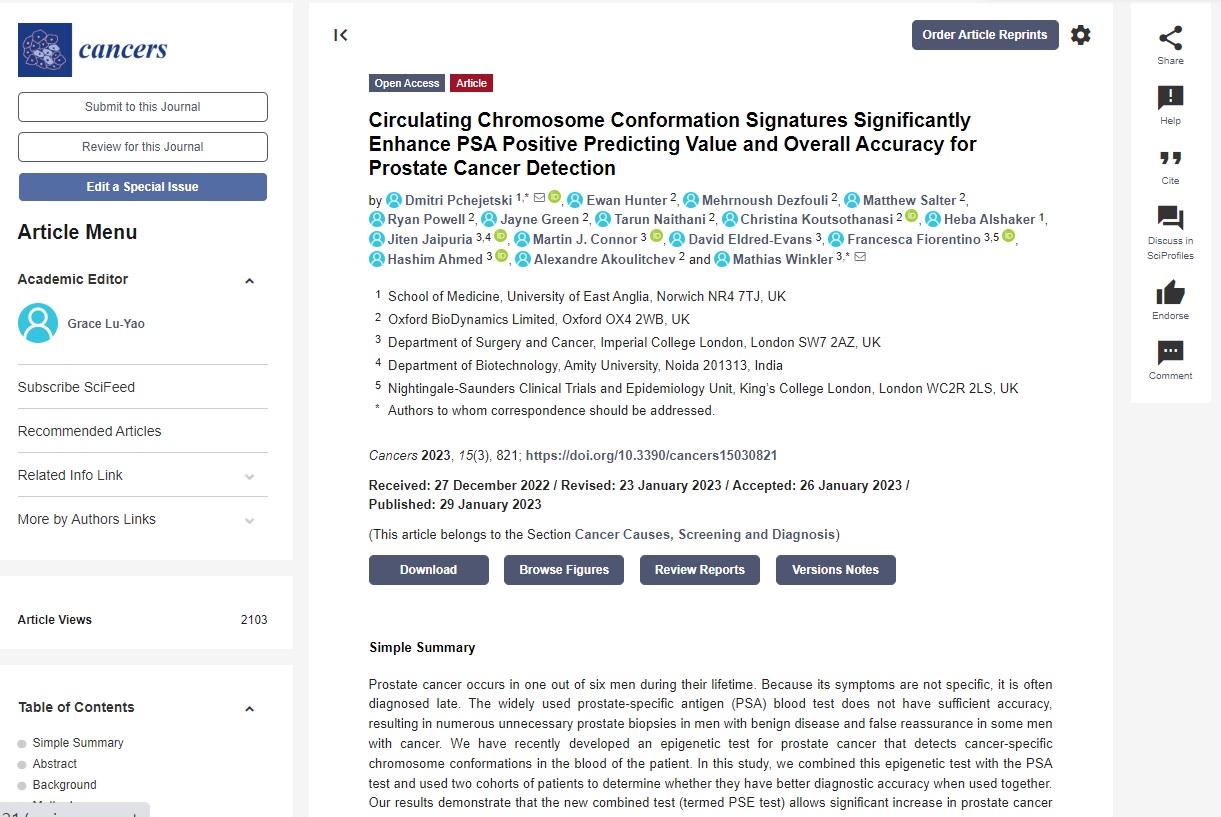Screen dimensions: 1221x817
Task: Click the Endorse thumbs-up icon
Action: pos(1170,293)
